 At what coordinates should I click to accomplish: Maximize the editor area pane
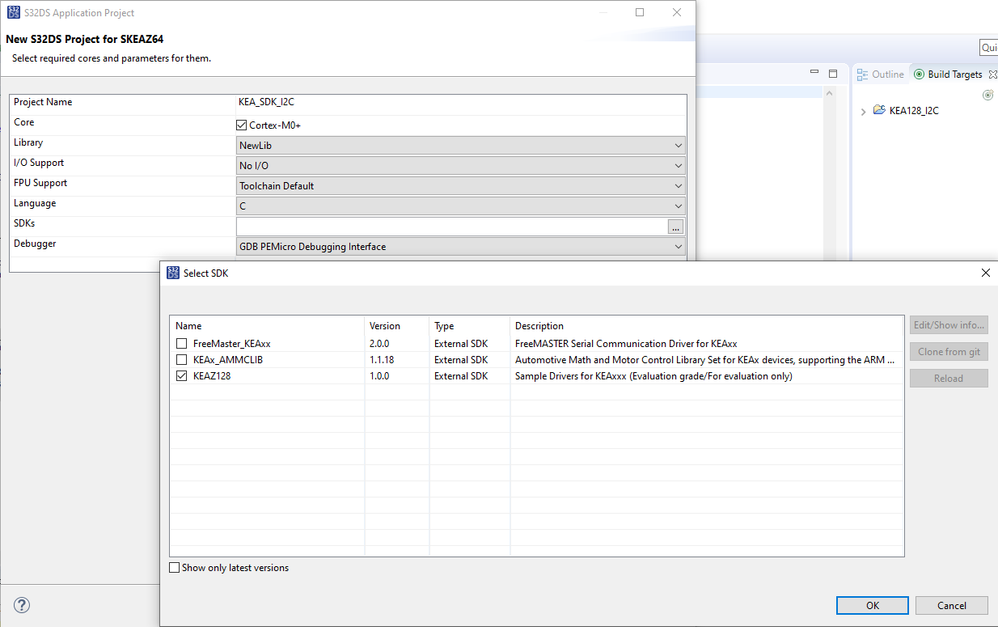[833, 73]
